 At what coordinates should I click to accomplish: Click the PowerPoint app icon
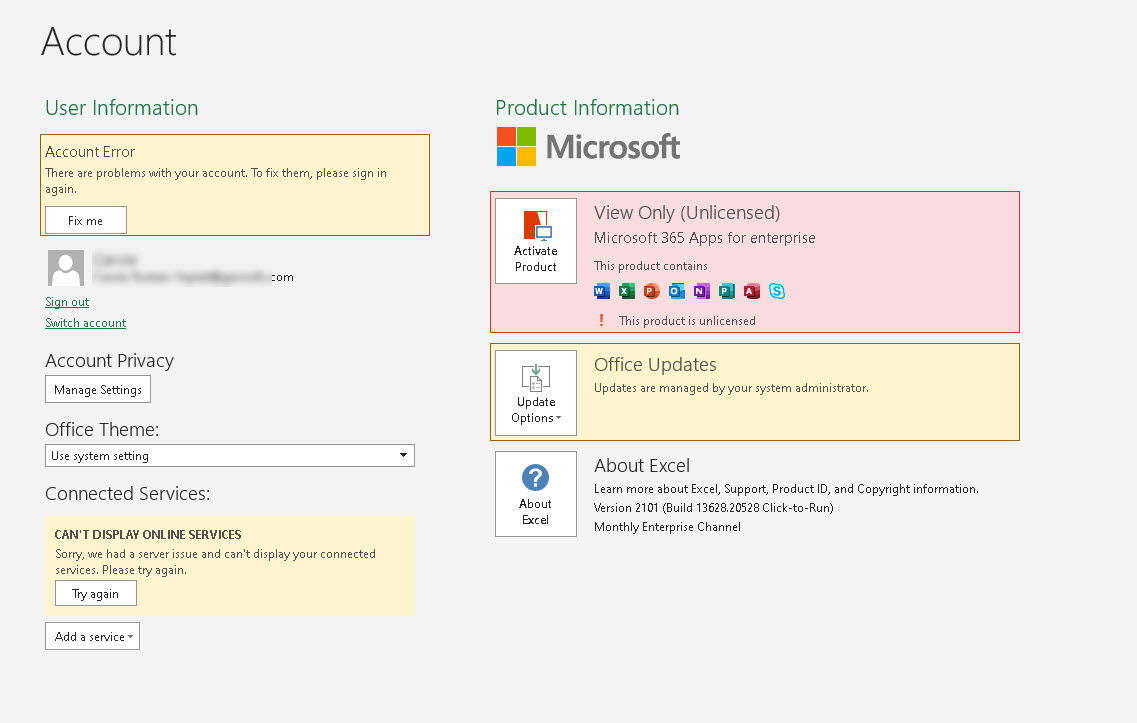click(x=652, y=292)
